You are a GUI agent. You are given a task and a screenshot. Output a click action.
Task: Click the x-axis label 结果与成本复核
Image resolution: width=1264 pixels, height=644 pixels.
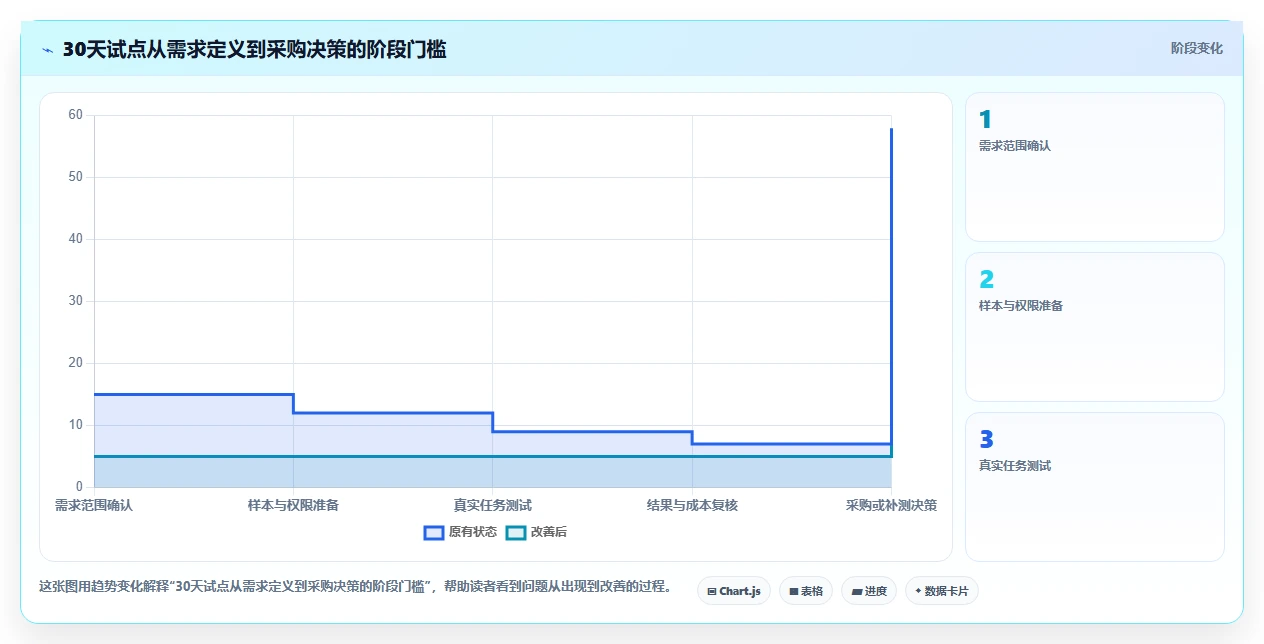(x=692, y=505)
